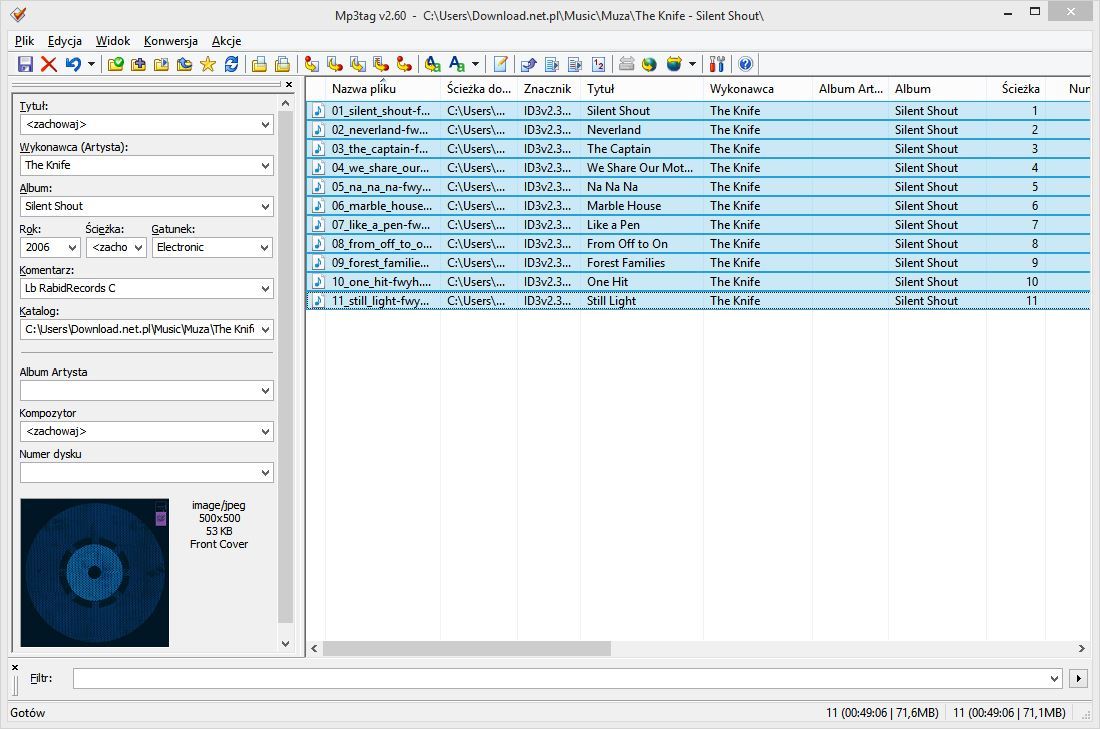
Task: Open the Konwersja menu
Action: tap(170, 41)
